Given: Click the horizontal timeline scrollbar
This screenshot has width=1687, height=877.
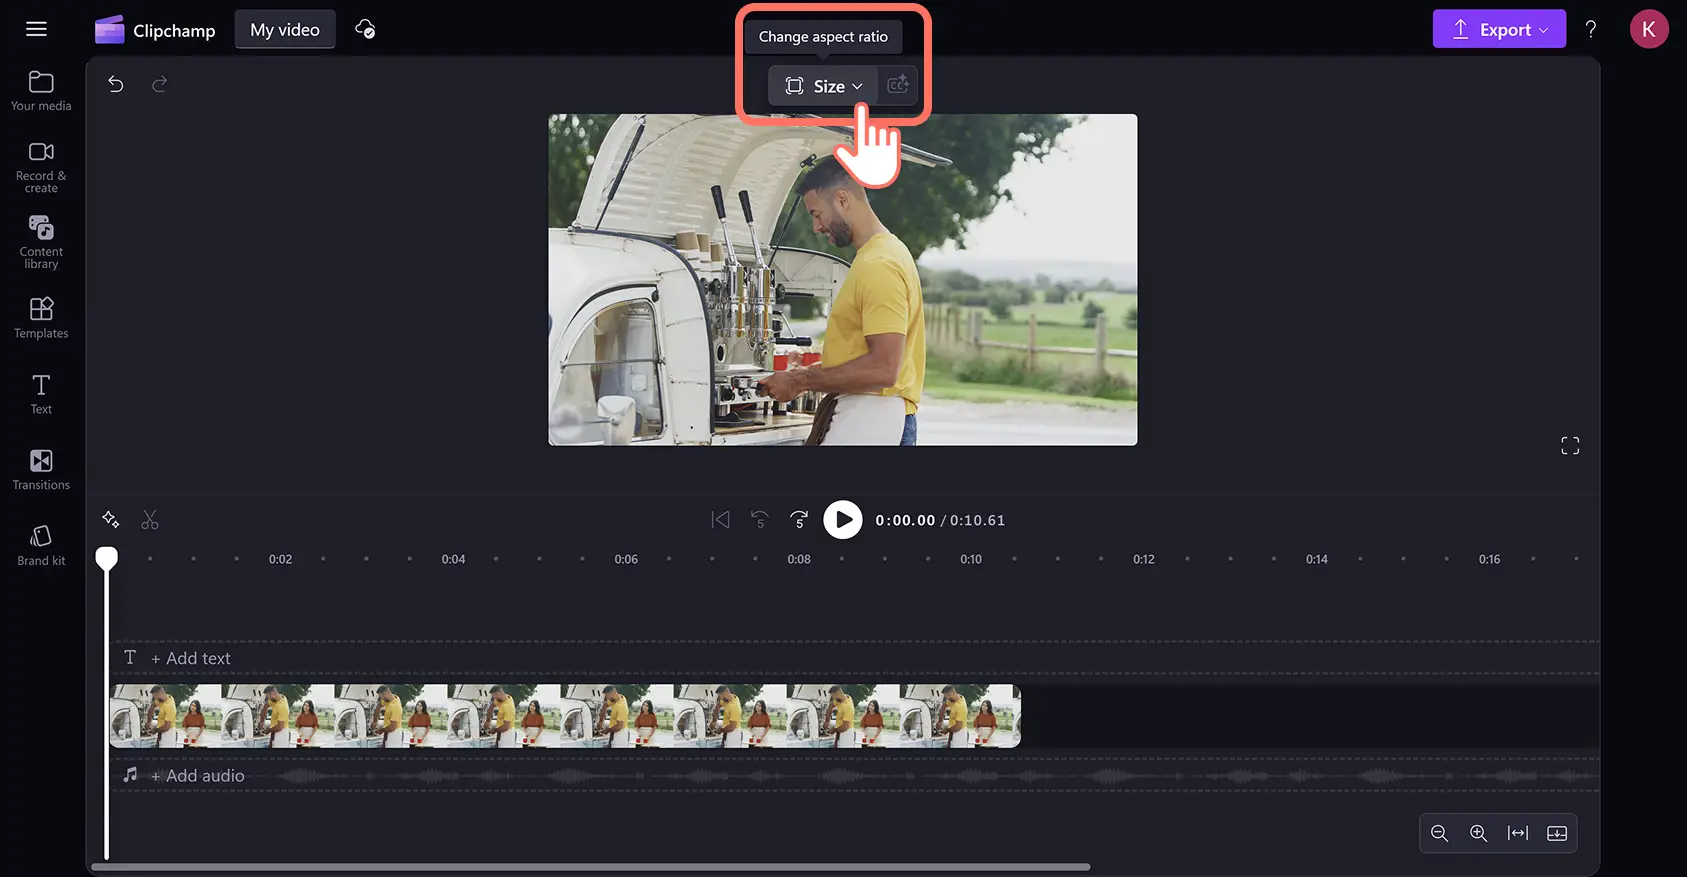Looking at the screenshot, I should point(590,867).
